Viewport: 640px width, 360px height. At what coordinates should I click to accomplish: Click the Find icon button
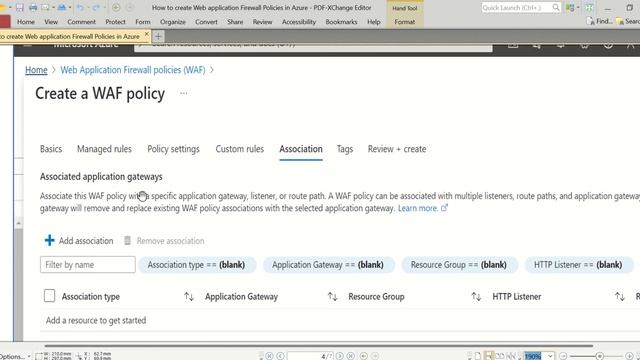pyautogui.click(x=599, y=21)
